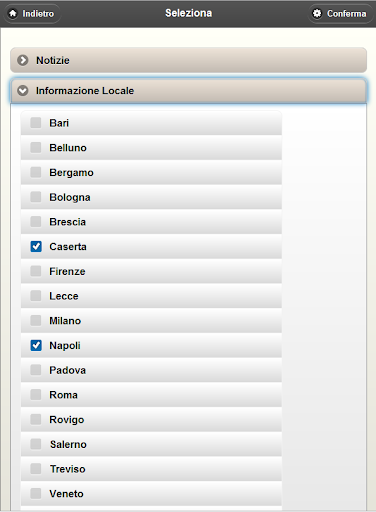Choose the Bologna list row
The height and width of the screenshot is (512, 376).
tap(151, 197)
